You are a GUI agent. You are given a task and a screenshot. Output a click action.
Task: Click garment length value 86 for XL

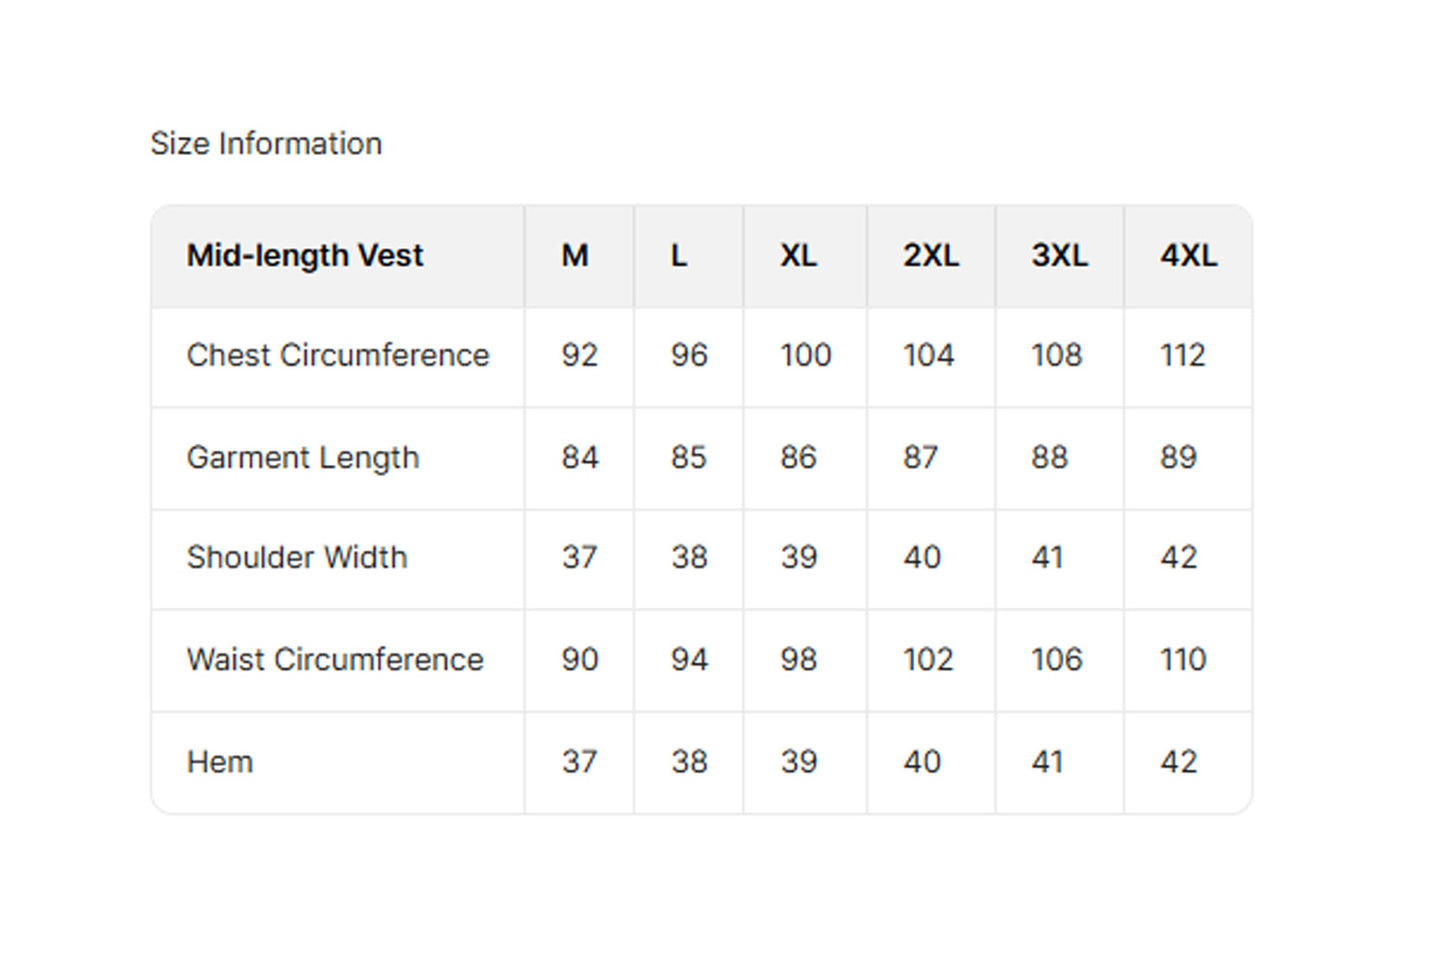[798, 458]
